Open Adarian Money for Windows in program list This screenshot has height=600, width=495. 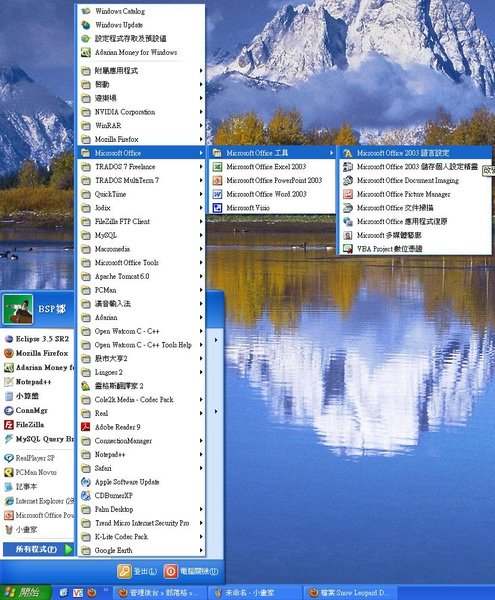[x=141, y=52]
